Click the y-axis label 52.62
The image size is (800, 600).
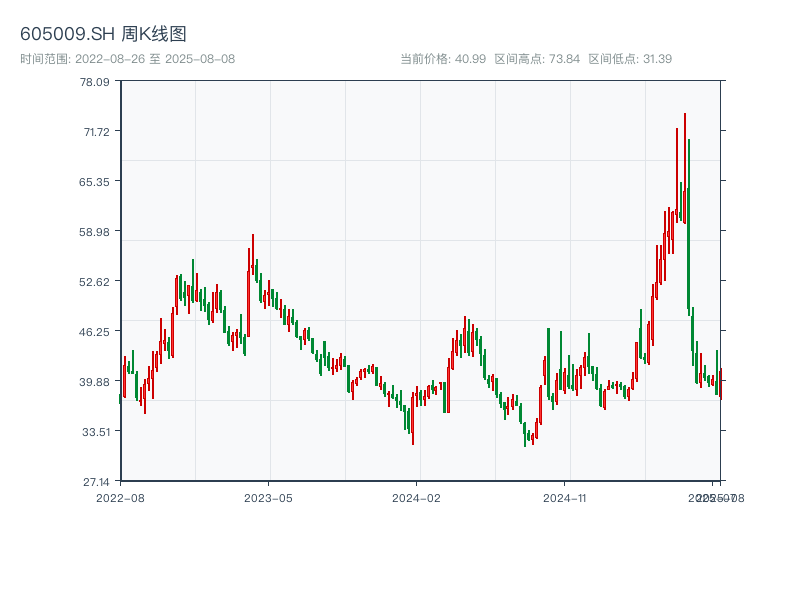click(x=94, y=282)
